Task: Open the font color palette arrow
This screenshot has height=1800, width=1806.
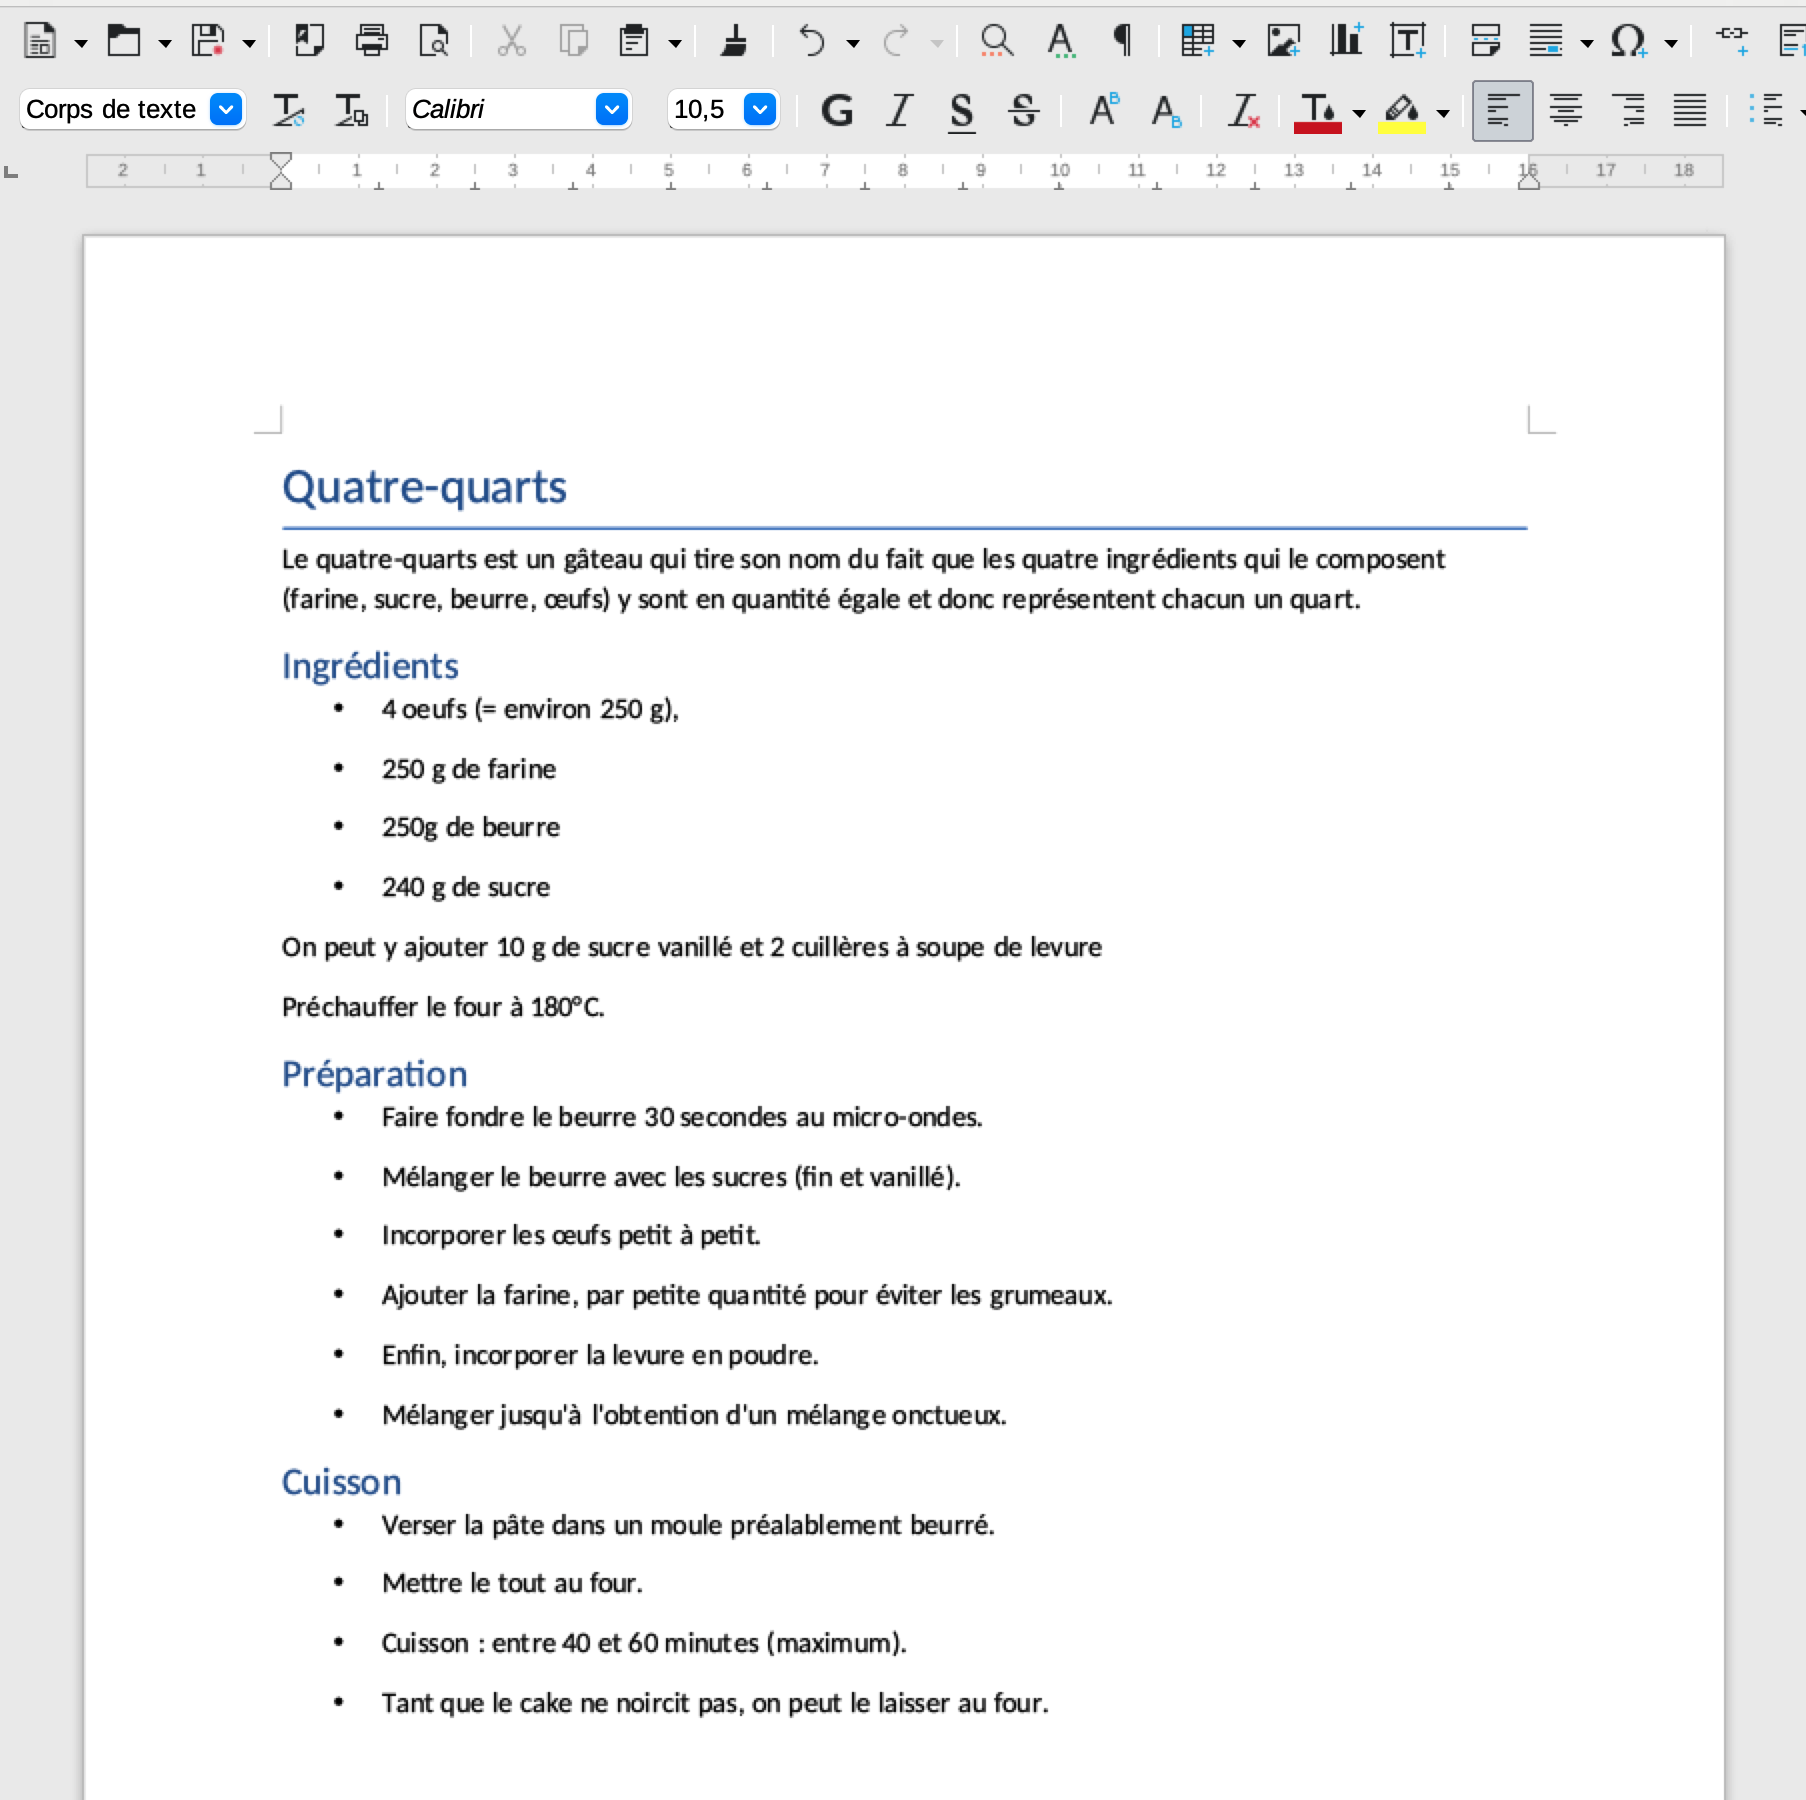Action: 1359,113
